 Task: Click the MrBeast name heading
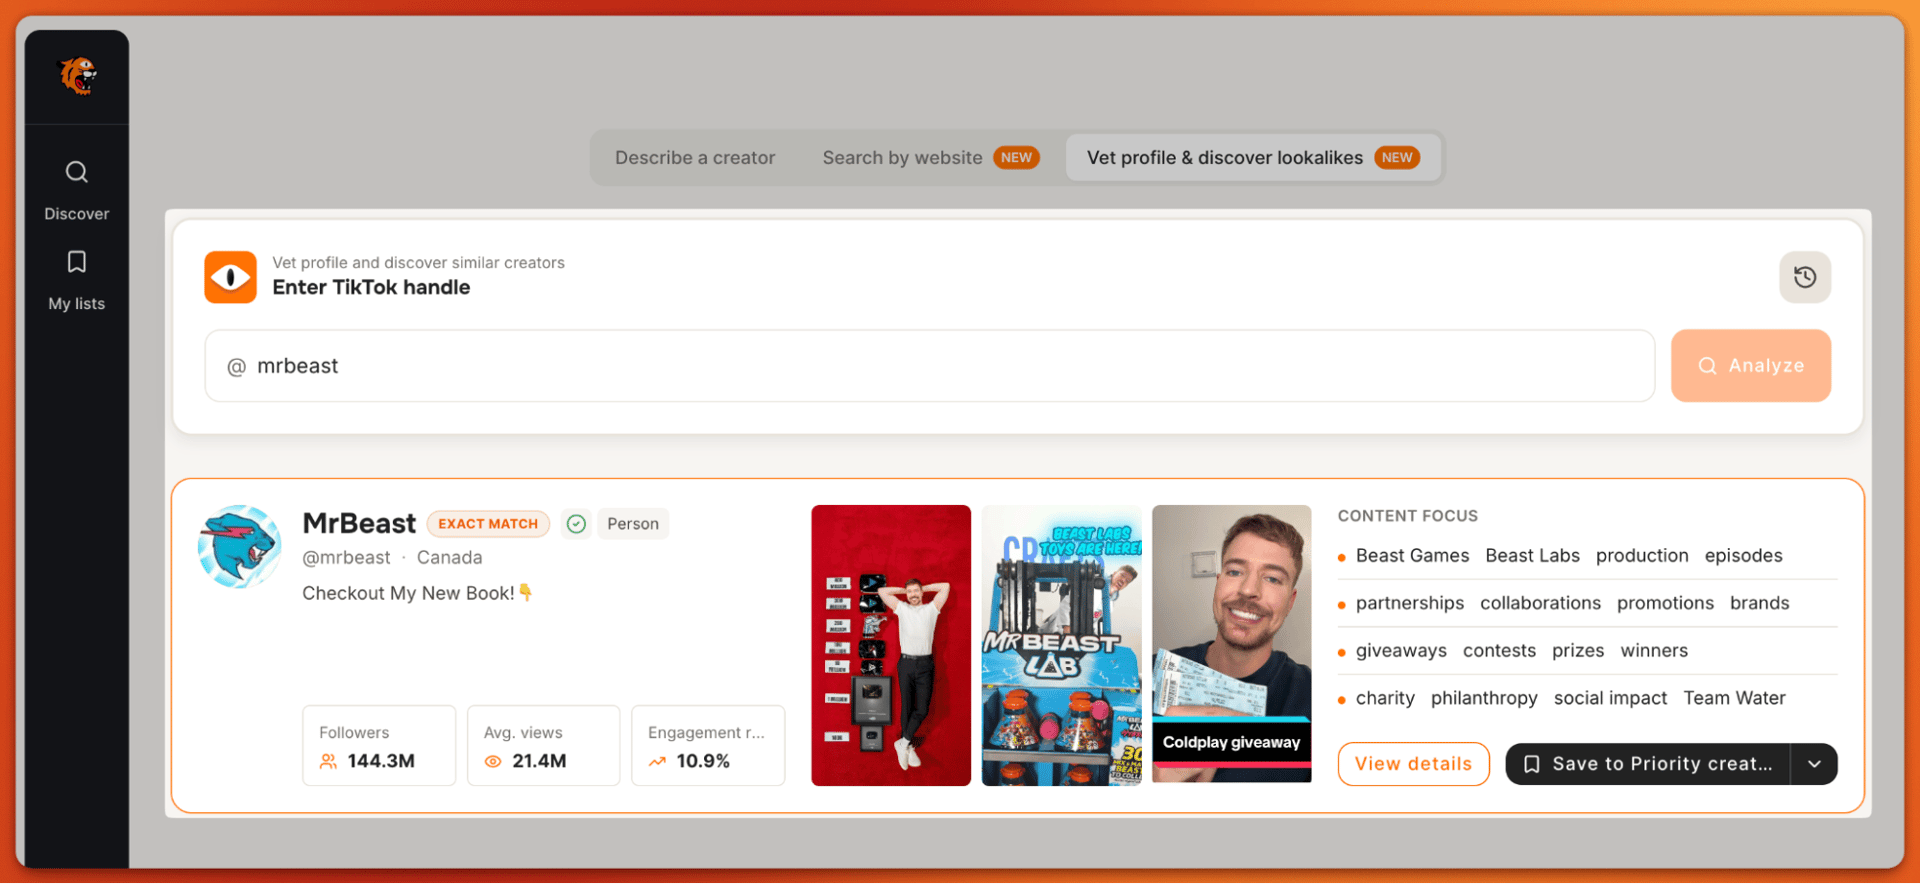click(359, 524)
